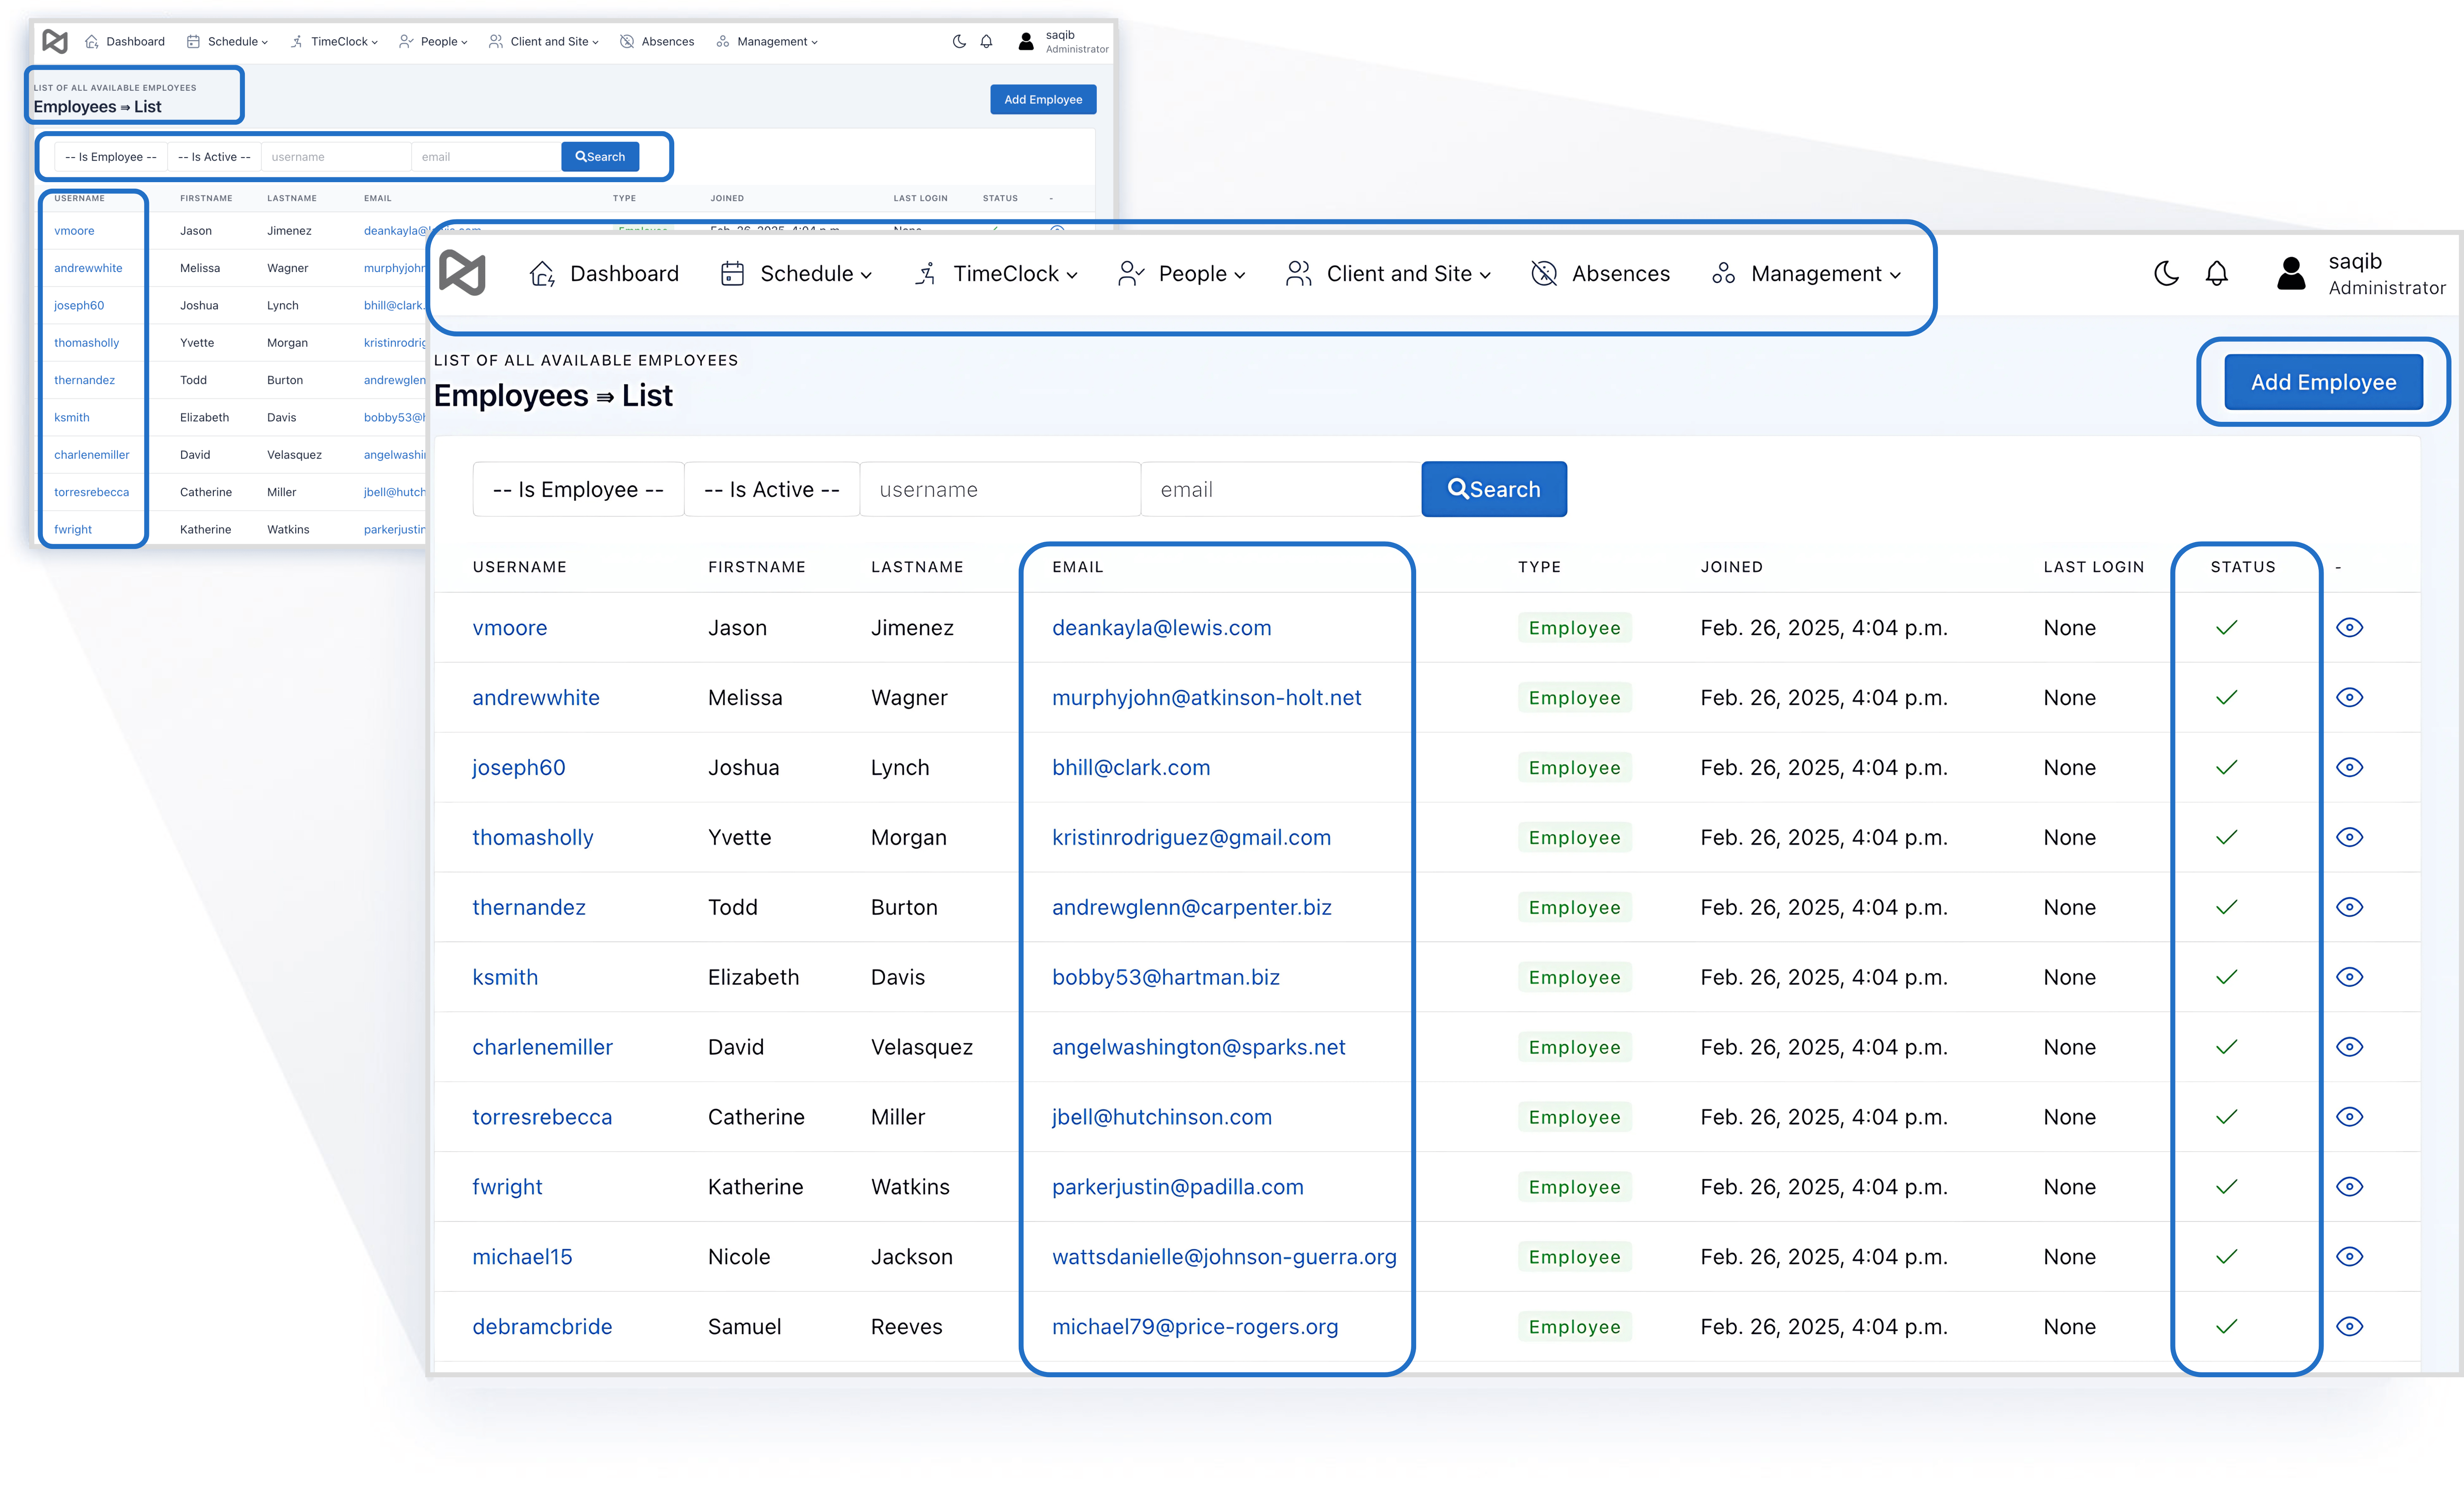Open michael15 username link

(522, 1257)
